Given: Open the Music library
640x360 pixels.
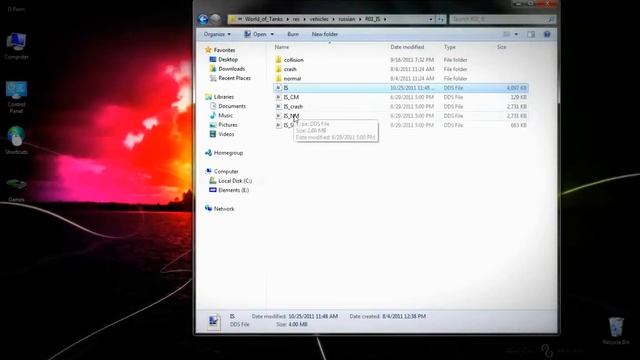Looking at the screenshot, I should [x=225, y=116].
